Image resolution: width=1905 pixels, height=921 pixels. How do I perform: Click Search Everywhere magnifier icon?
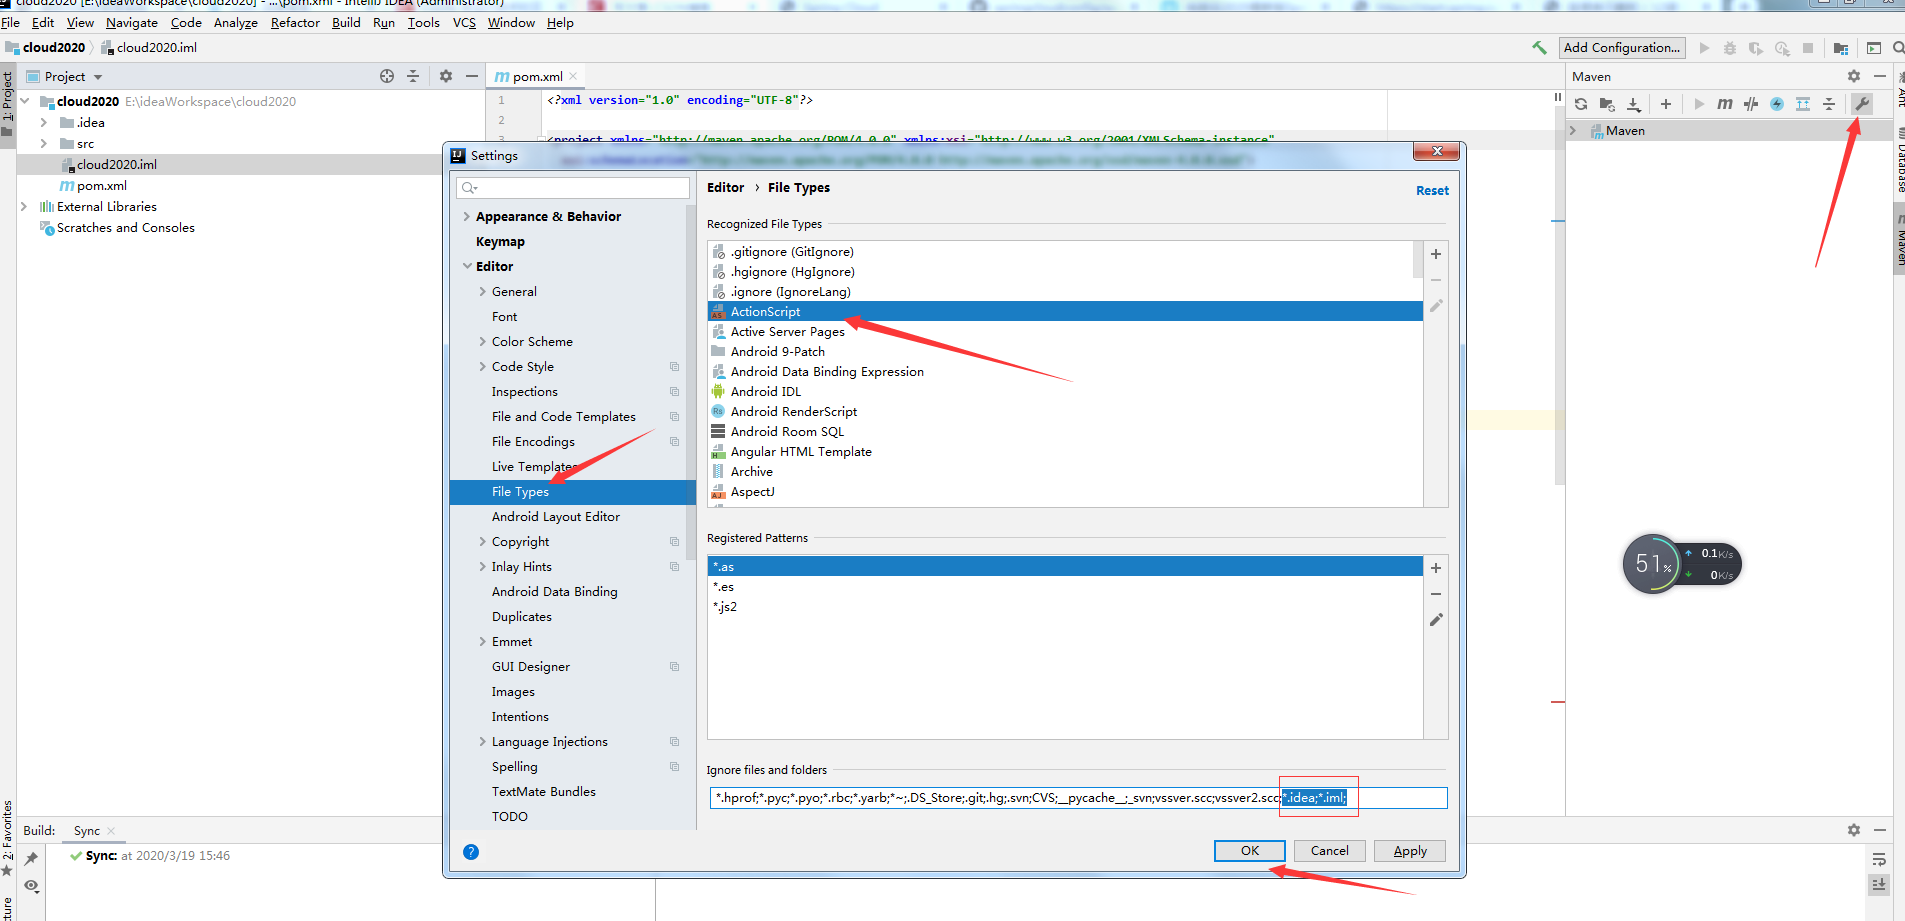1898,48
